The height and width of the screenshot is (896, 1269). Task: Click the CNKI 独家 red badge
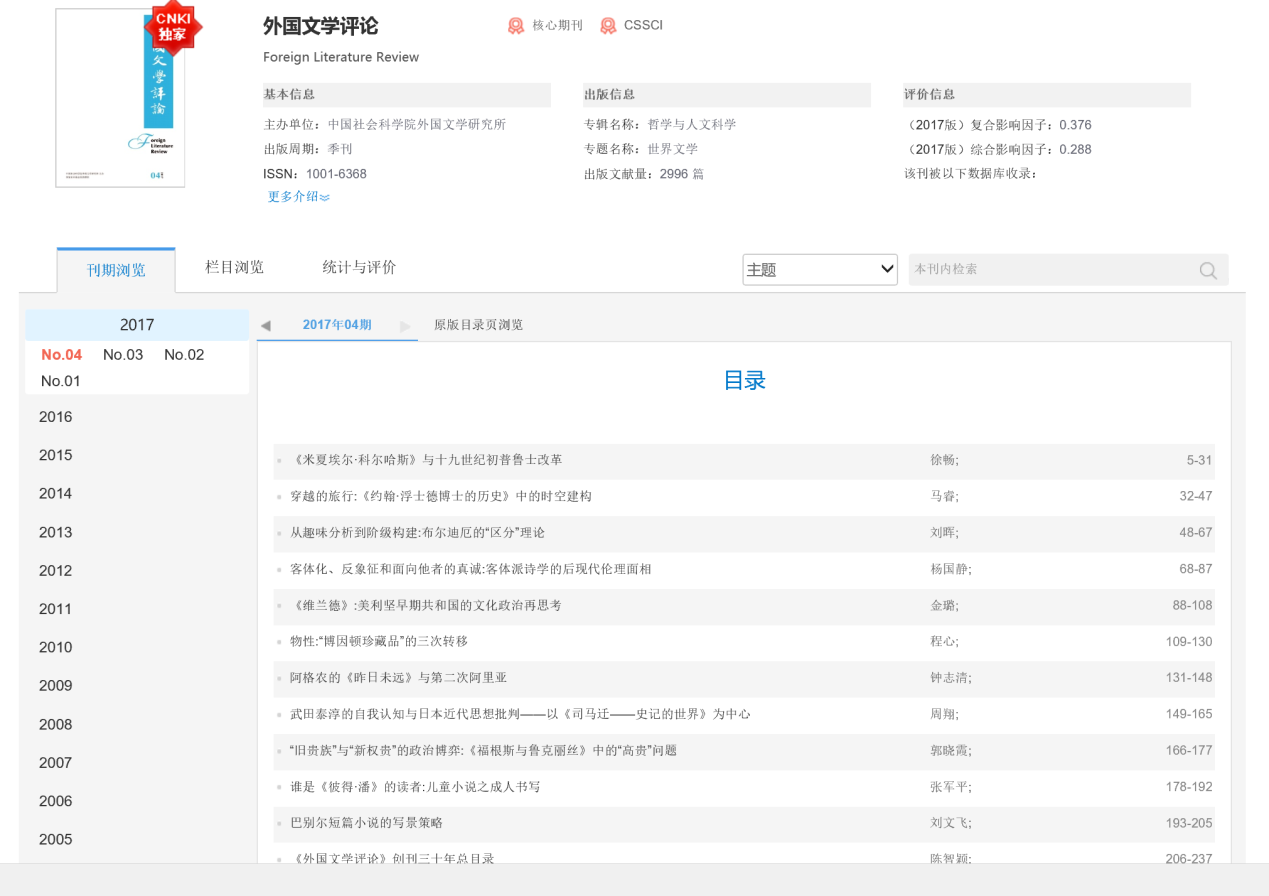coord(171,28)
